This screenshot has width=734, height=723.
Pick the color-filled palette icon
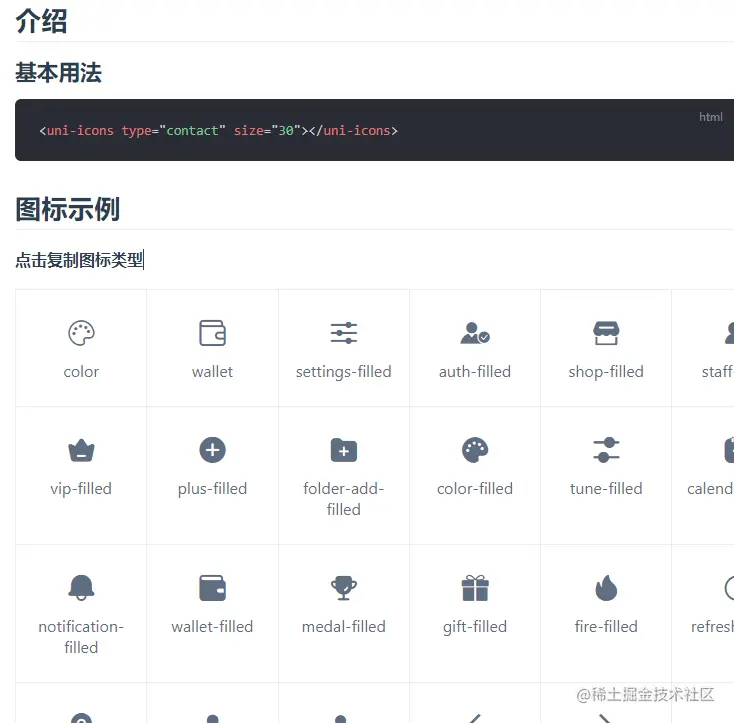(x=475, y=450)
